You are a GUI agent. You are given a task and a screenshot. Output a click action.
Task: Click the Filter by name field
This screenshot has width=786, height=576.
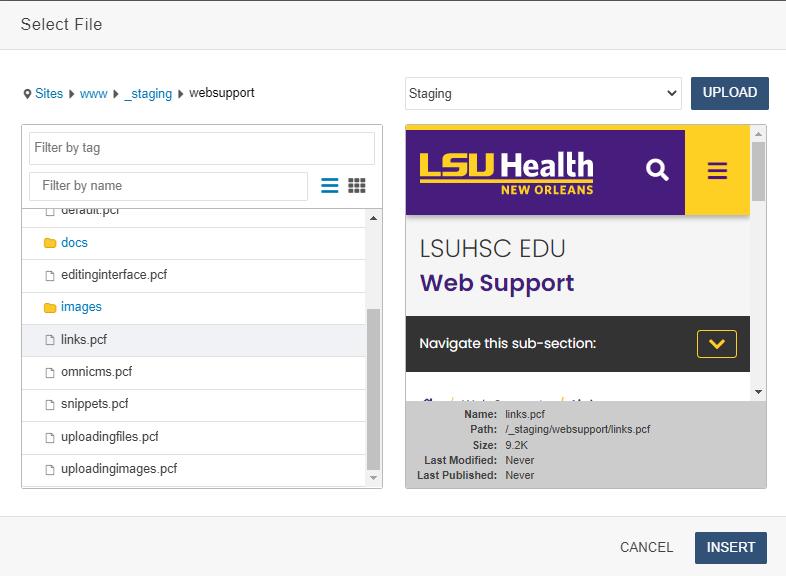168,186
